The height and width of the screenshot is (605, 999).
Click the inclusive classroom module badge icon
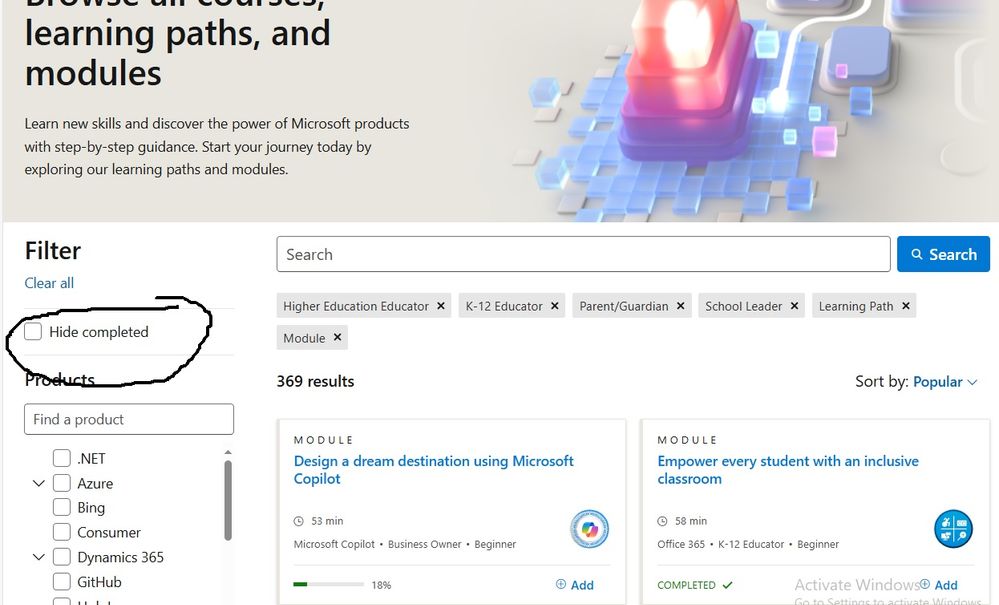point(953,529)
